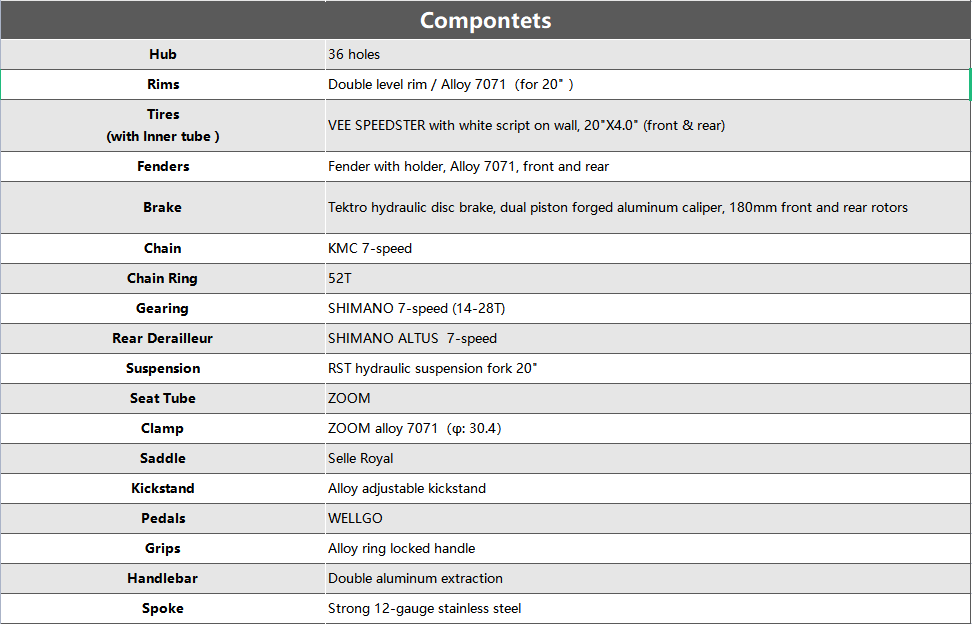Click the '36 holes' value cell

click(354, 54)
